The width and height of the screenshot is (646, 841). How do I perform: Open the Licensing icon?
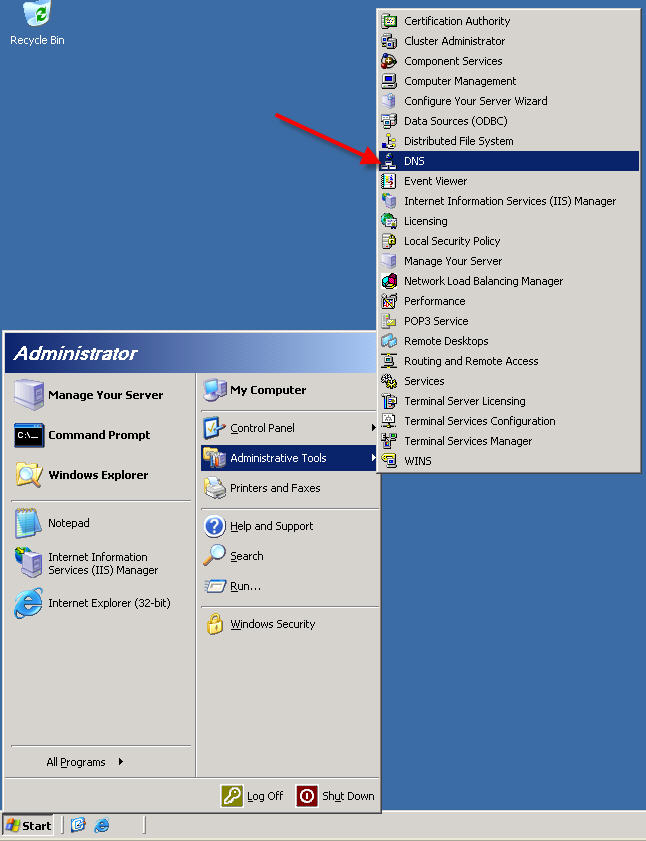point(389,221)
